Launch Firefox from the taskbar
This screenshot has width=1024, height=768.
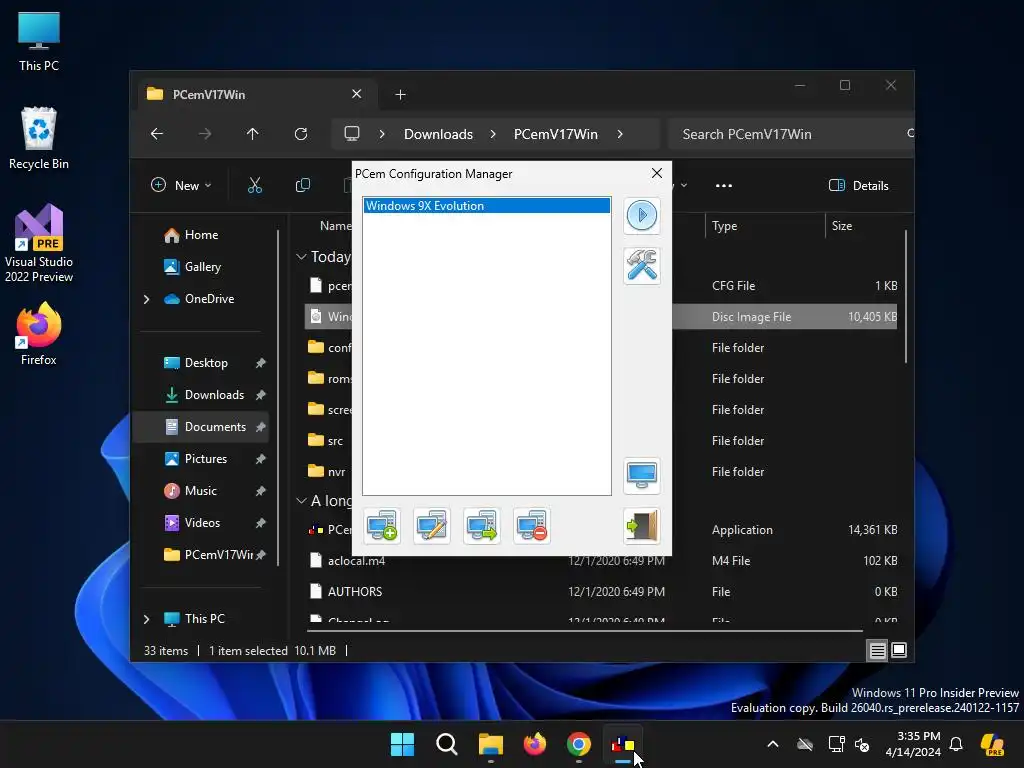[535, 744]
